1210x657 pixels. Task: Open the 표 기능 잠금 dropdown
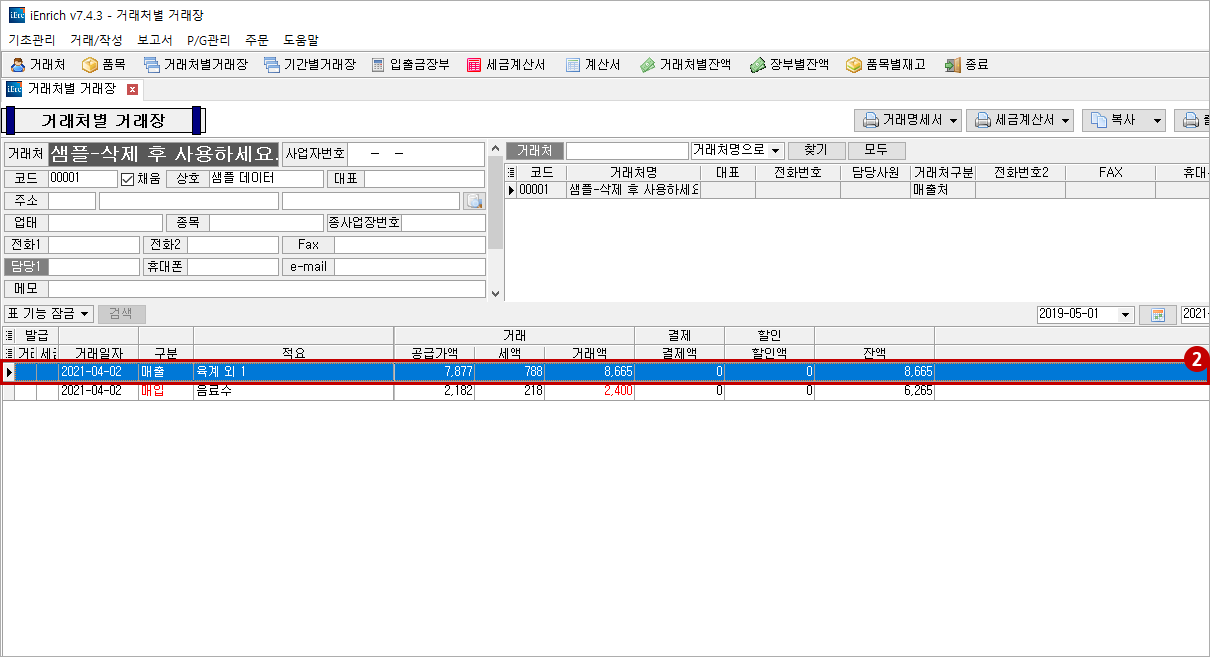point(48,314)
